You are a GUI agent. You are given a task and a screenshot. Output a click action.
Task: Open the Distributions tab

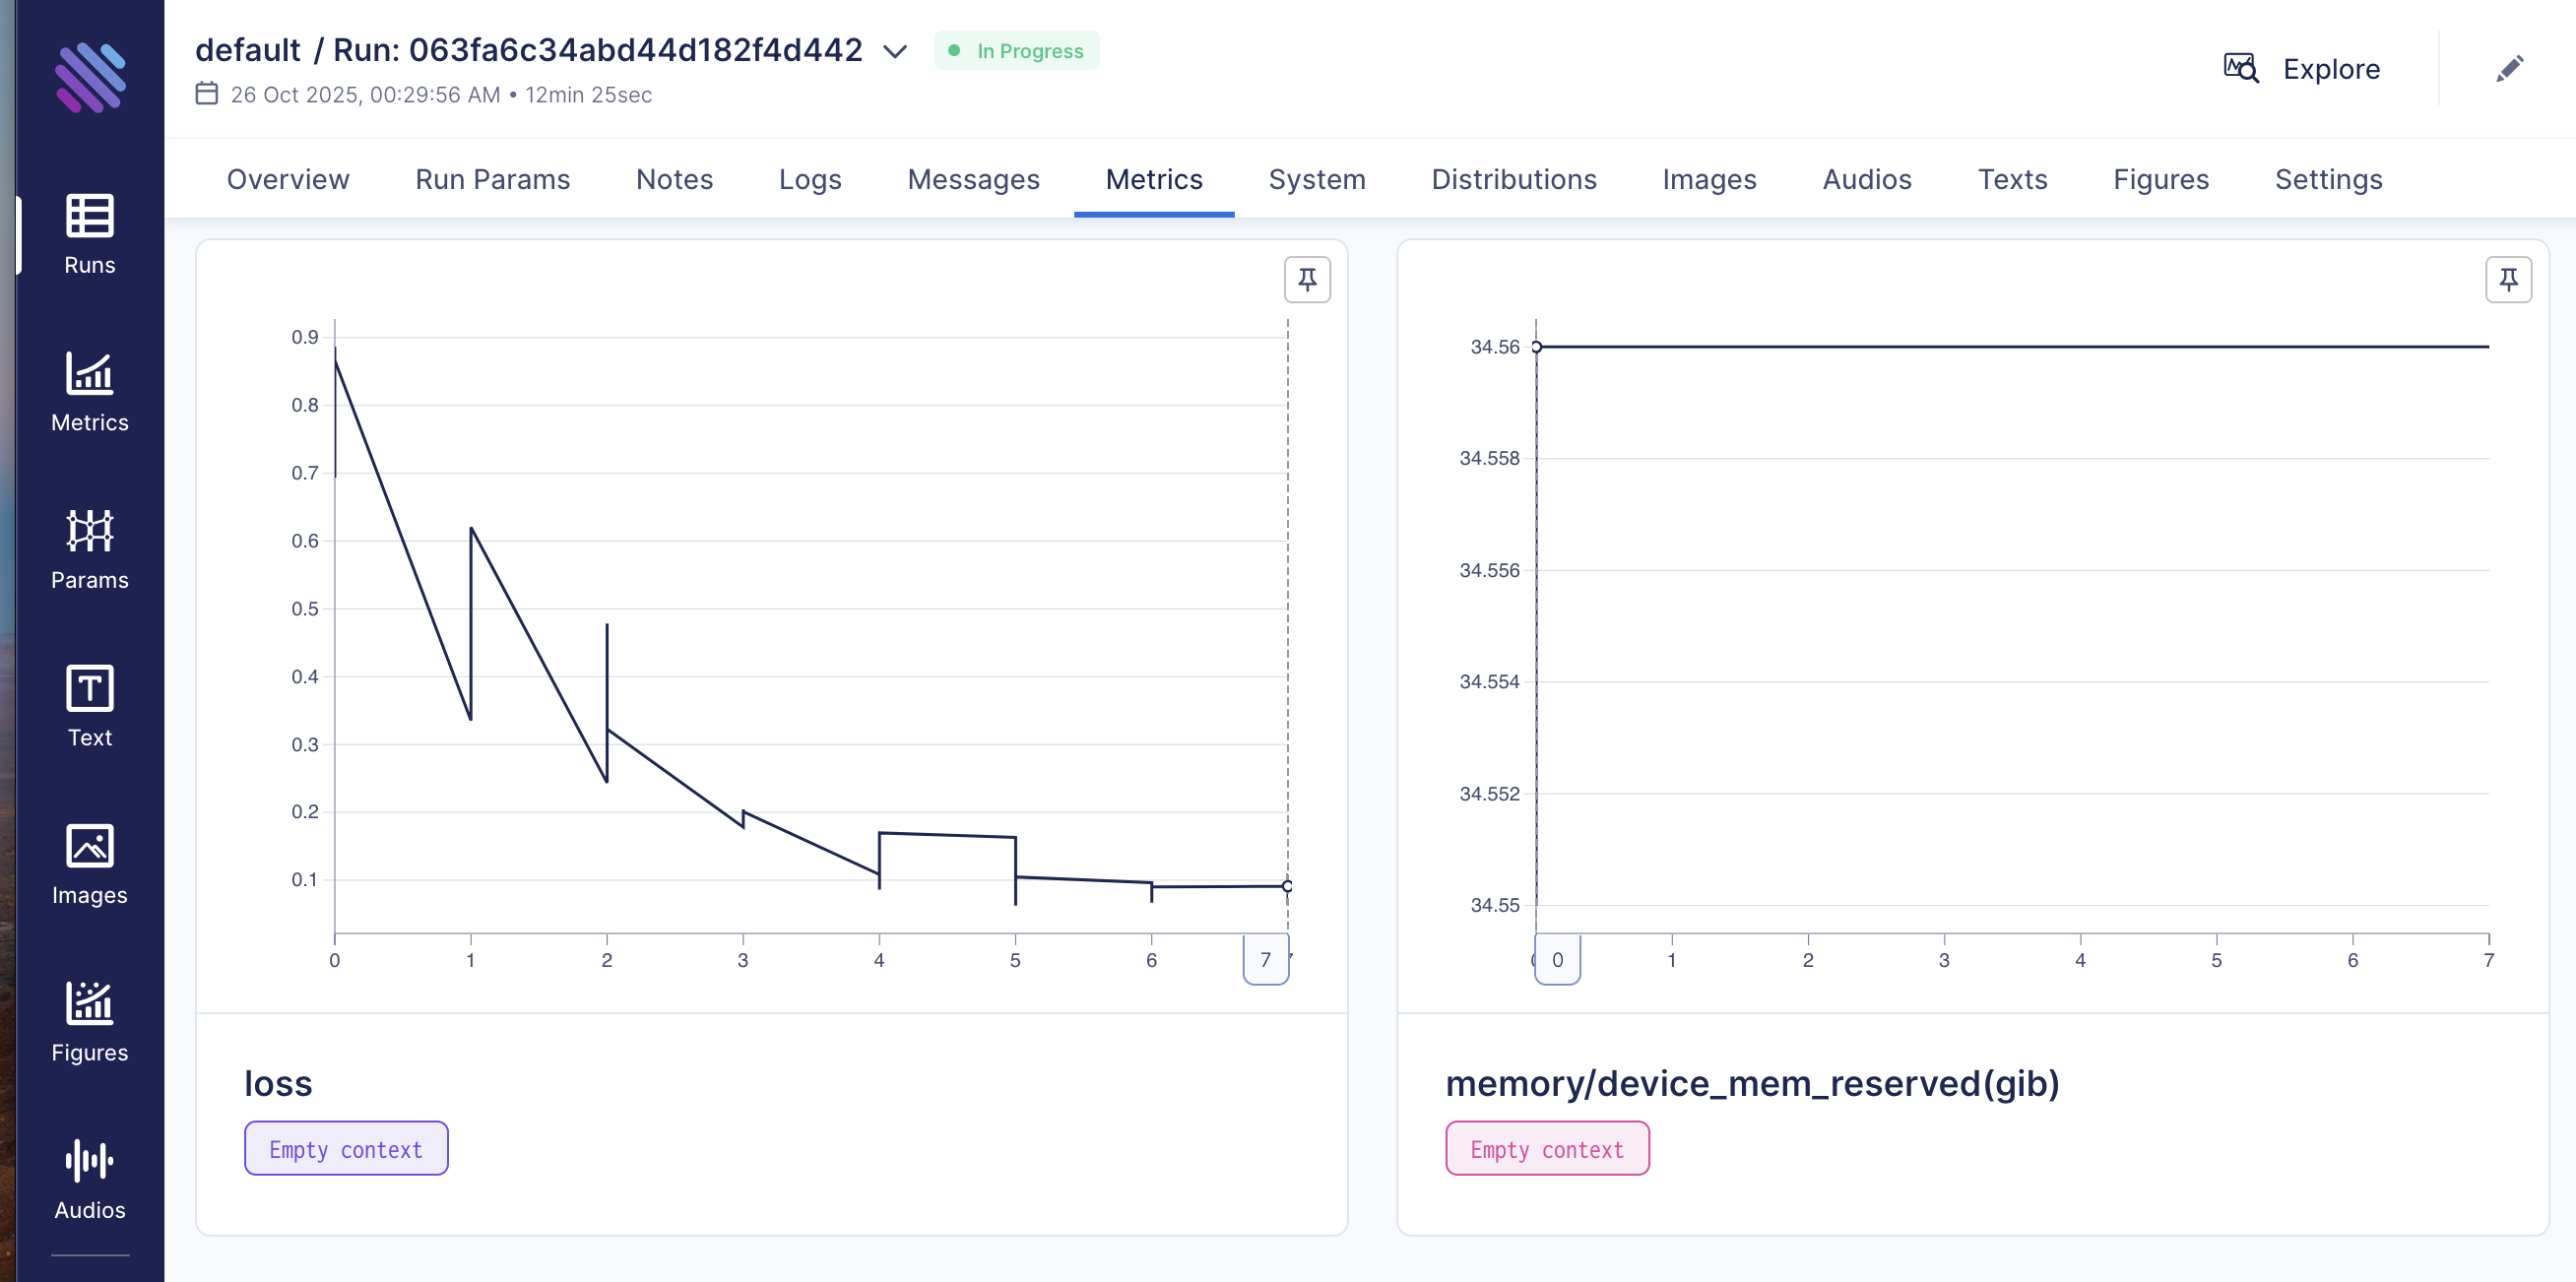click(1513, 179)
